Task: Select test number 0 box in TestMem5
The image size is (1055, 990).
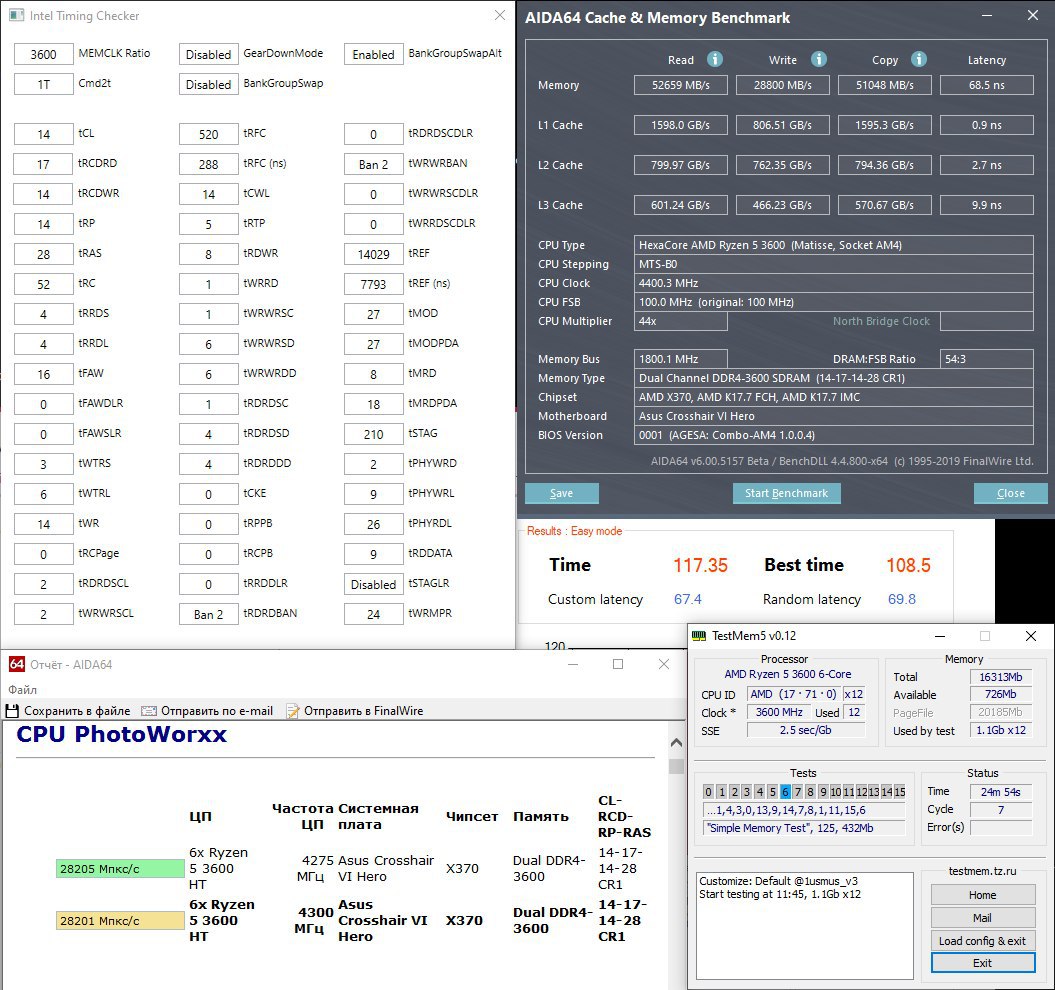Action: 708,791
